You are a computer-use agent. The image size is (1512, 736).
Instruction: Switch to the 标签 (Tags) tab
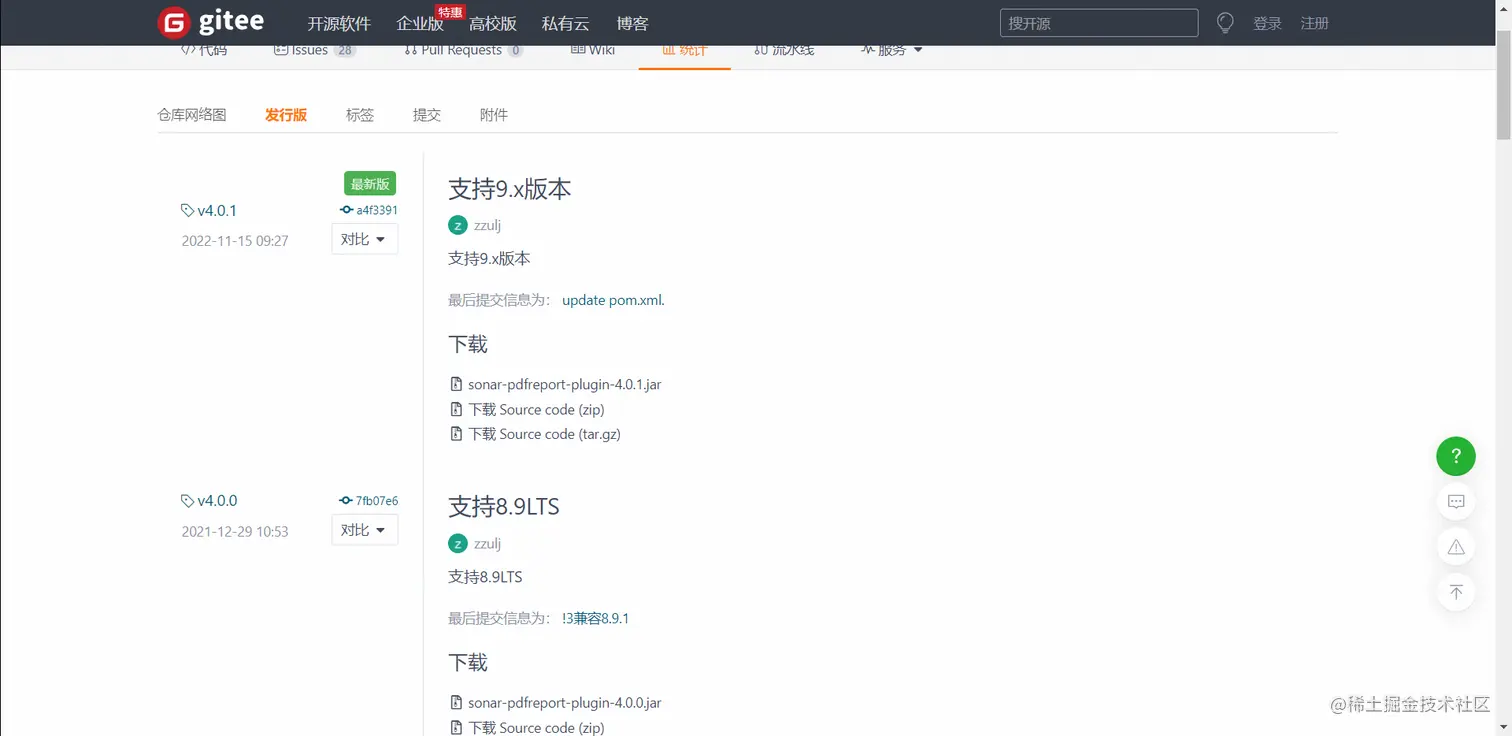tap(360, 114)
